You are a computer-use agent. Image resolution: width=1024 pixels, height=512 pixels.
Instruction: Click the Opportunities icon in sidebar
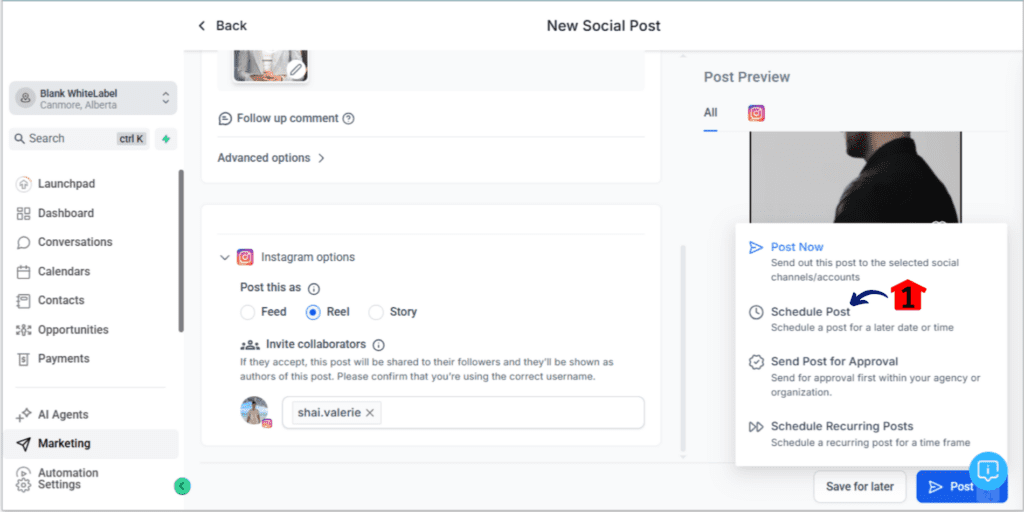click(x=24, y=330)
